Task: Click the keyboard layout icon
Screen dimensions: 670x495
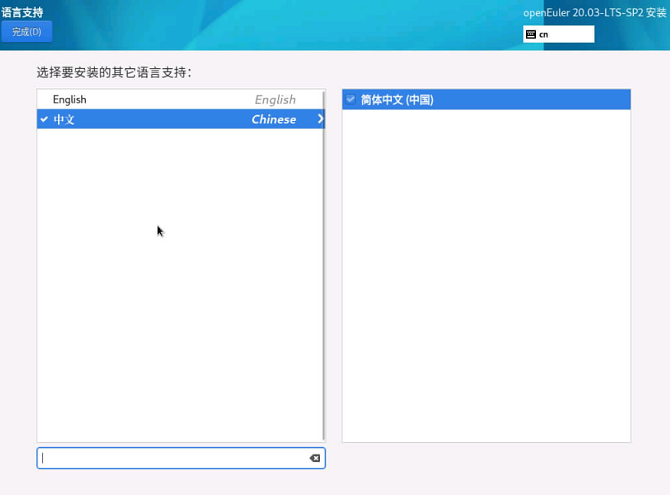Action: click(x=531, y=34)
